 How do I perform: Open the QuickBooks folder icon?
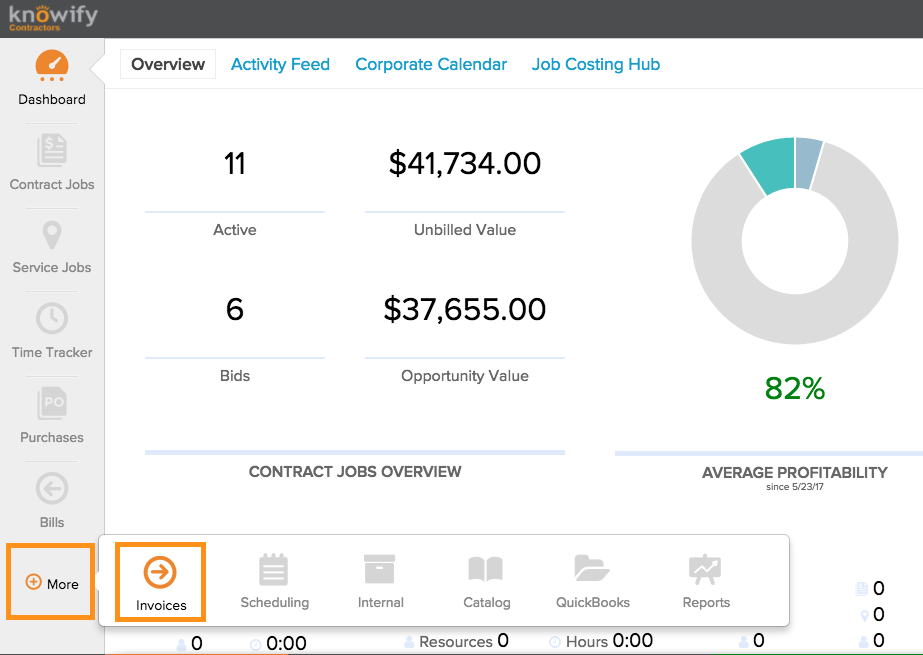coord(592,569)
